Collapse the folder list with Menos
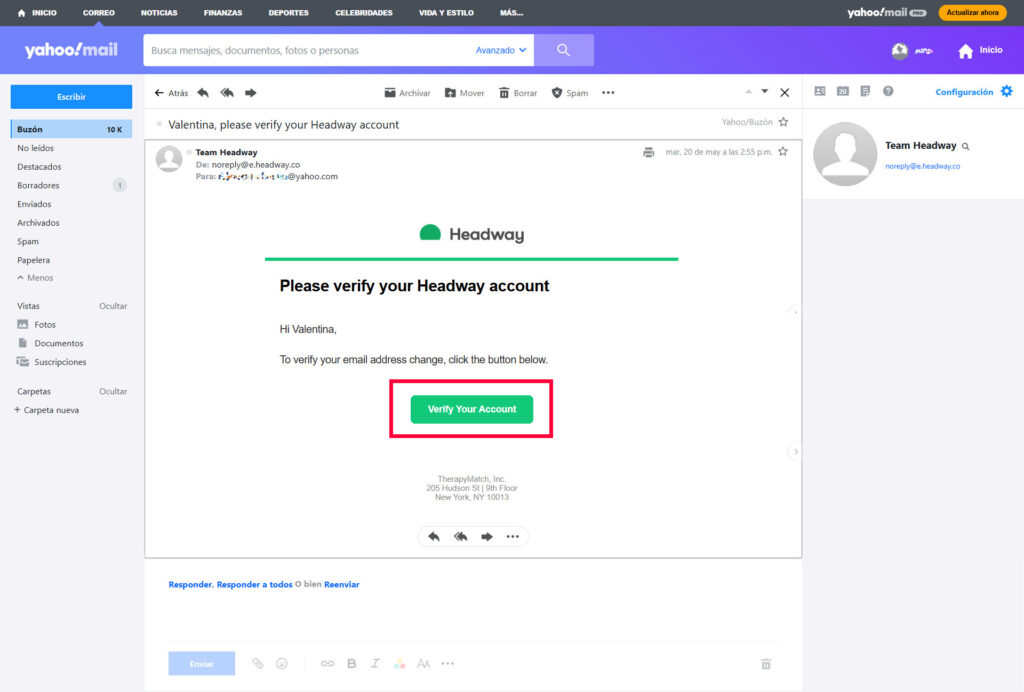The height and width of the screenshot is (692, 1024). (x=35, y=278)
